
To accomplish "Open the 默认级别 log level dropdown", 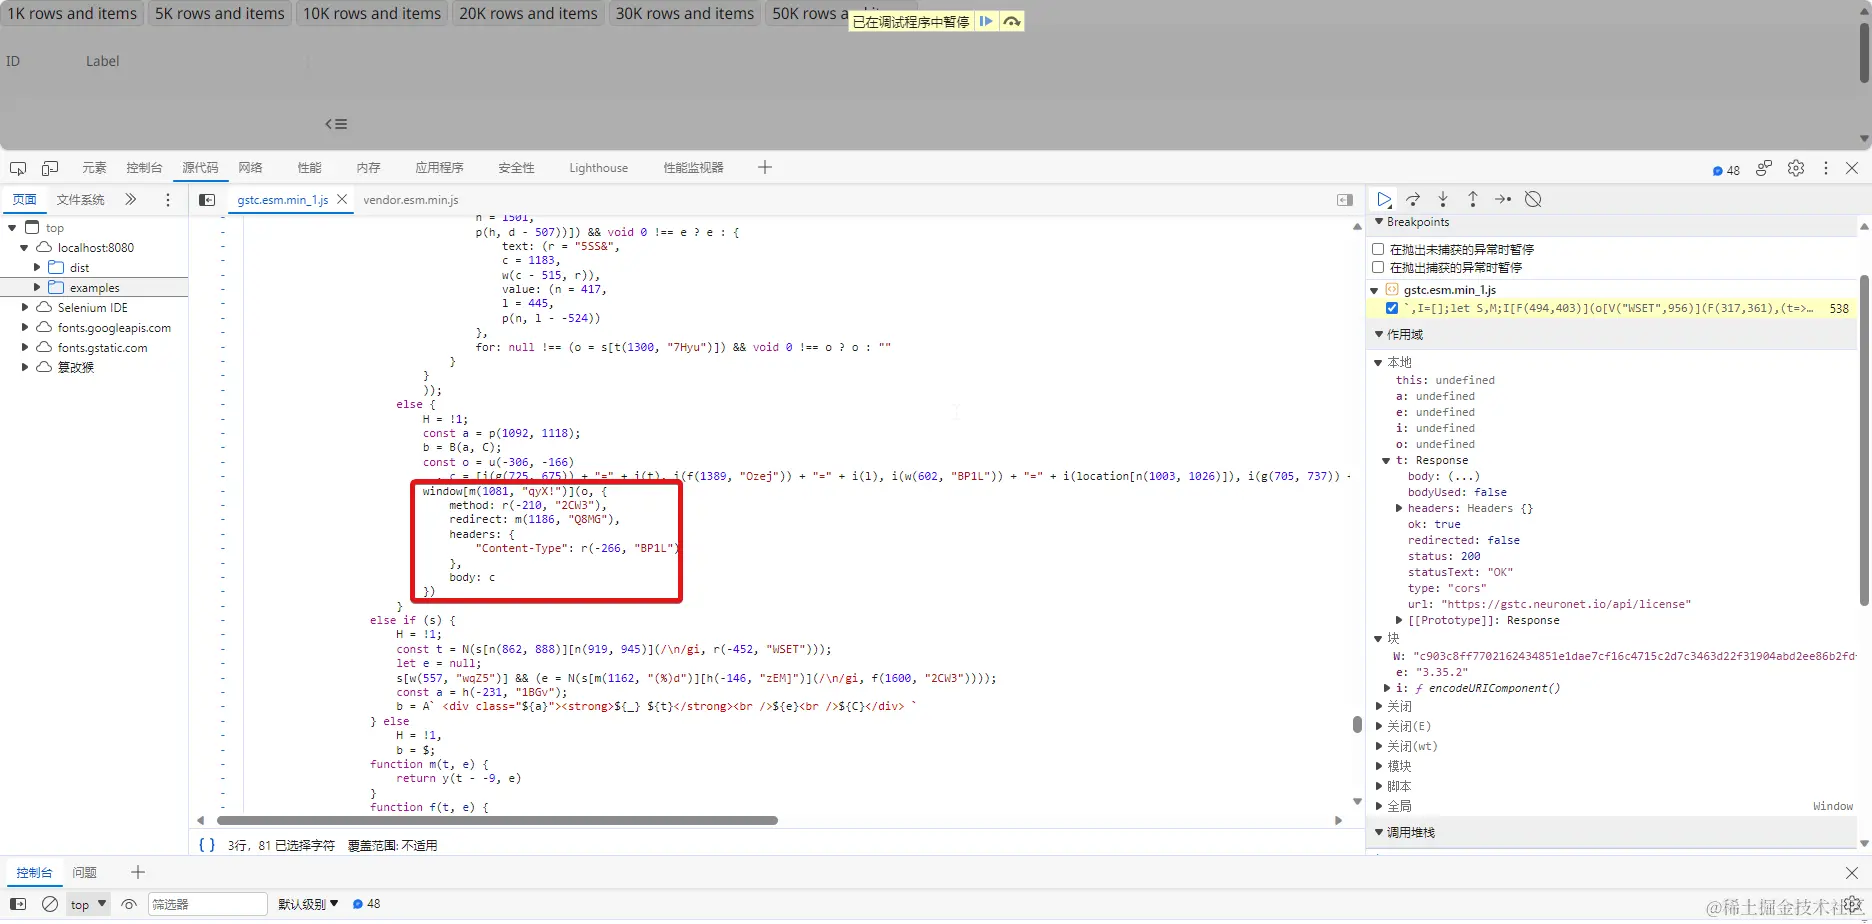I will [308, 904].
